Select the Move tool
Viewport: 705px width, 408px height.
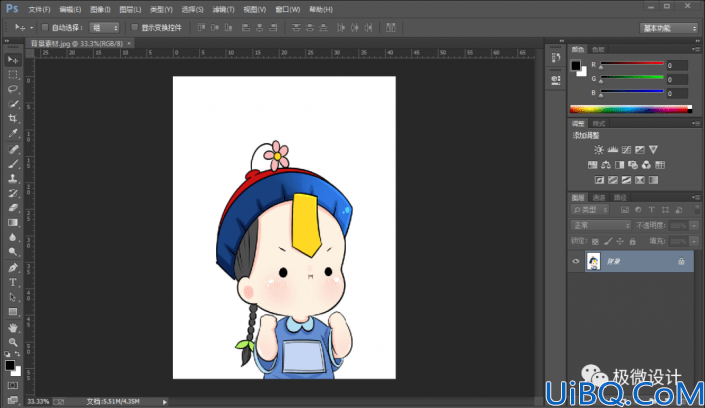13,60
